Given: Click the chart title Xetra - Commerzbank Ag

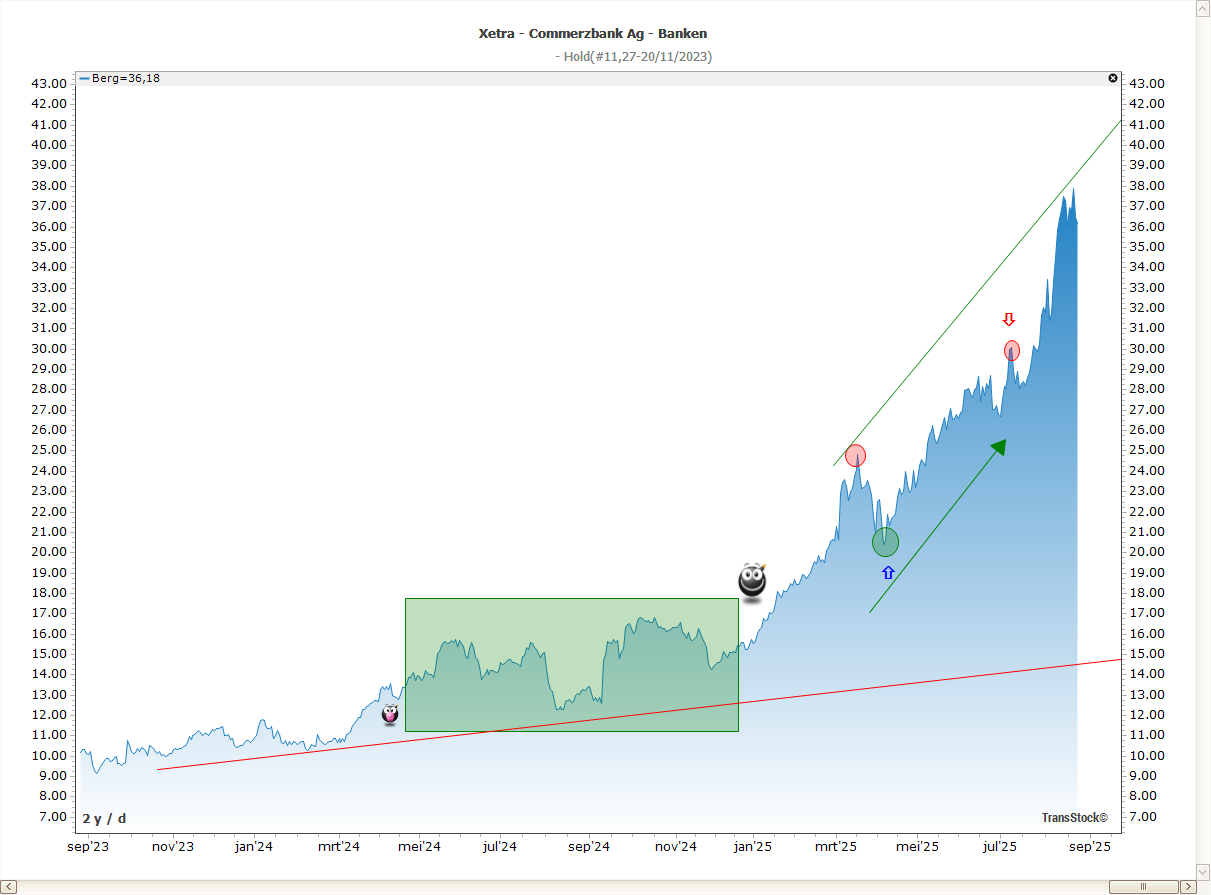Looking at the screenshot, I should pos(592,34).
